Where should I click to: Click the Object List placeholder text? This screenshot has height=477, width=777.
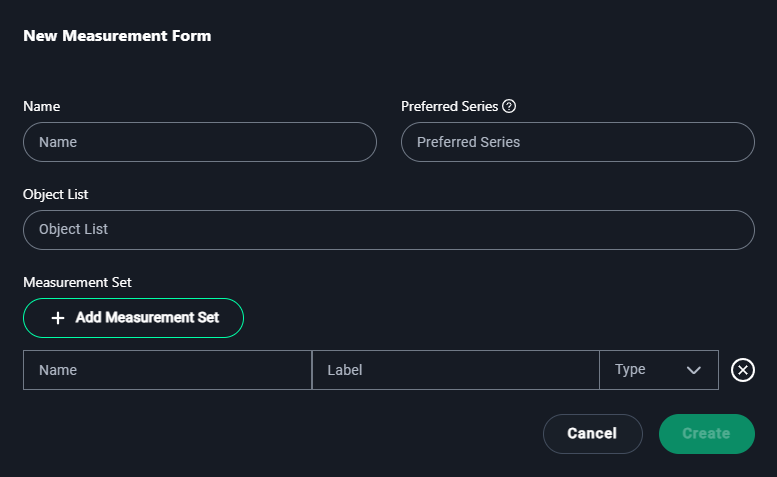73,229
